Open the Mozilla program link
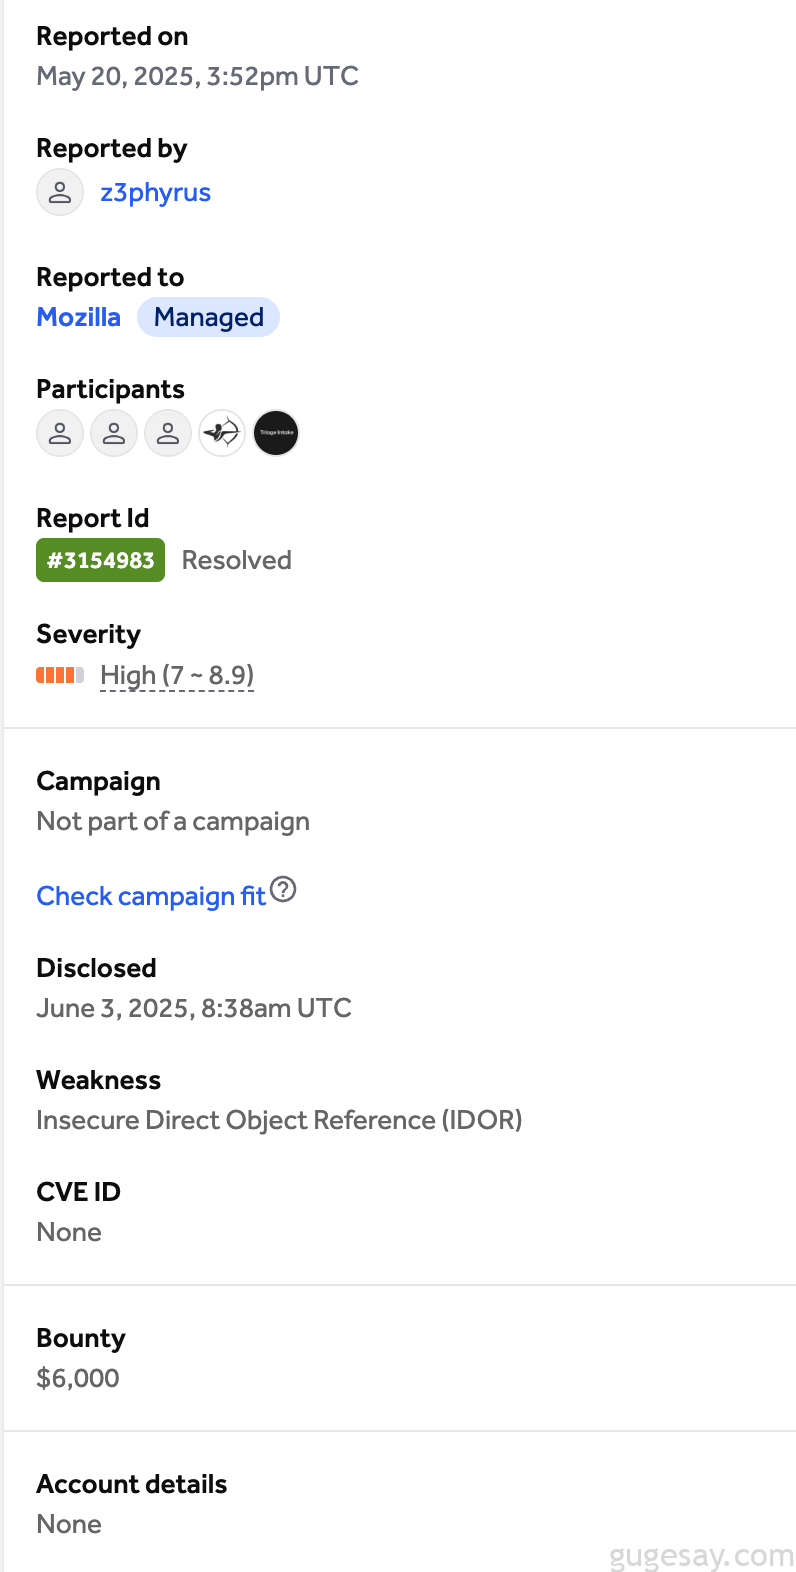 pyautogui.click(x=78, y=317)
